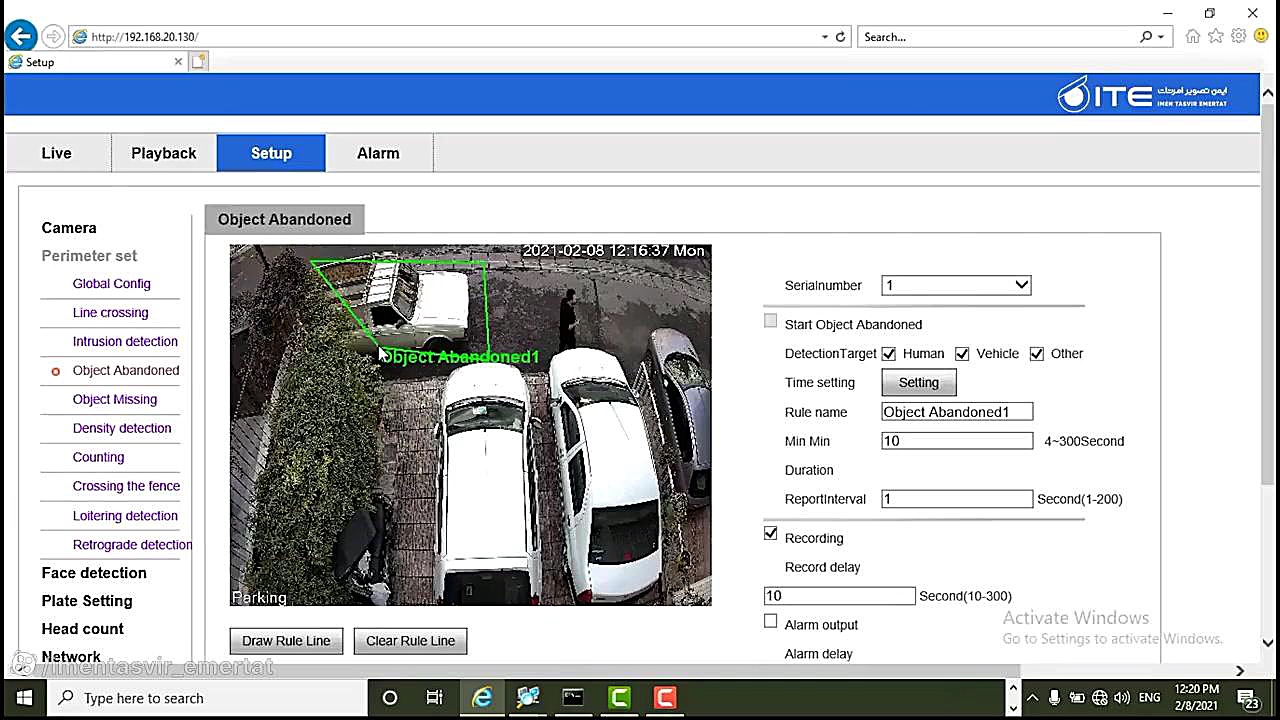The height and width of the screenshot is (720, 1280).
Task: Open the browser Home page icon
Action: click(1192, 37)
